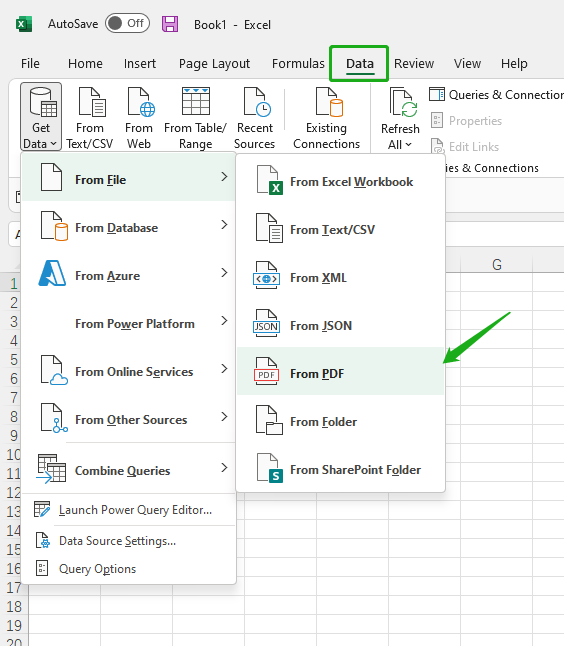Click the Properties button
Viewport: 564px width, 646px height.
467,121
